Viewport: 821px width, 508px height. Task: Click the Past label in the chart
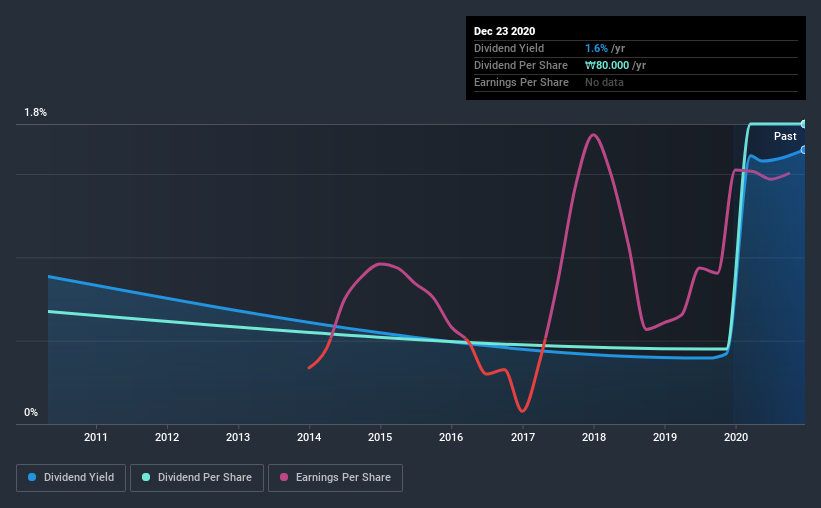pos(785,136)
